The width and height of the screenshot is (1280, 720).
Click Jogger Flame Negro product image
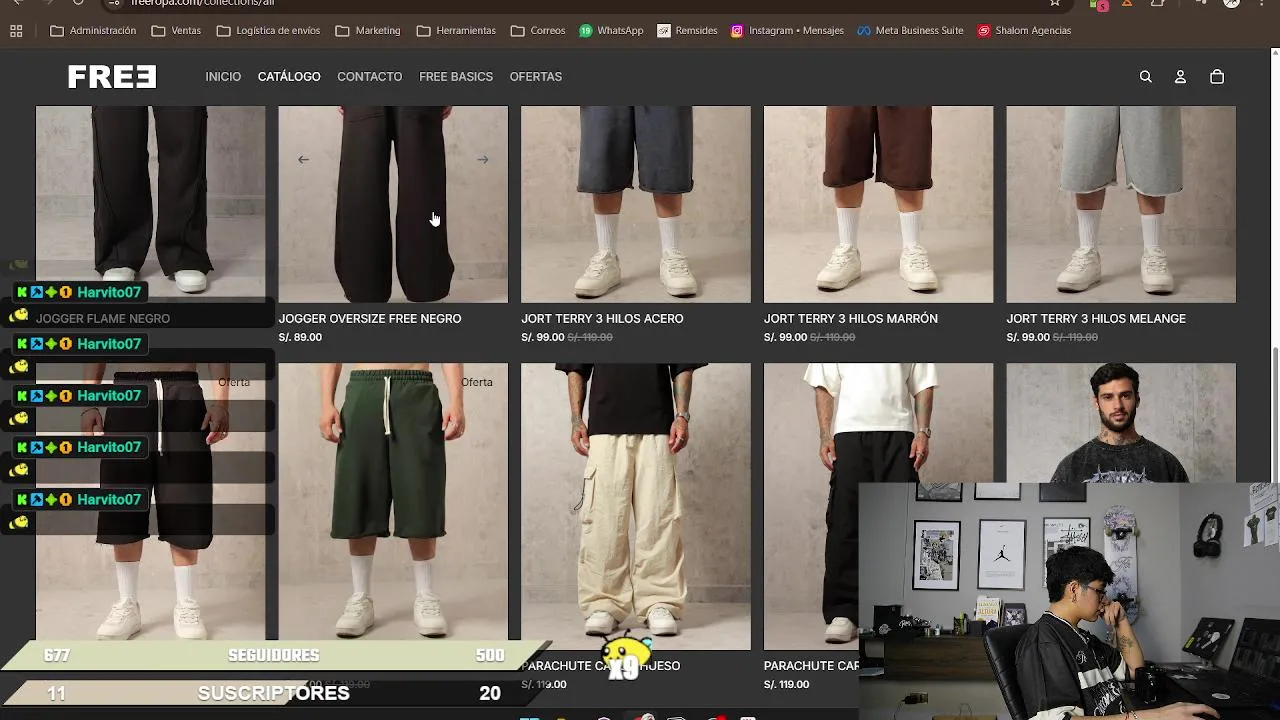pos(151,204)
